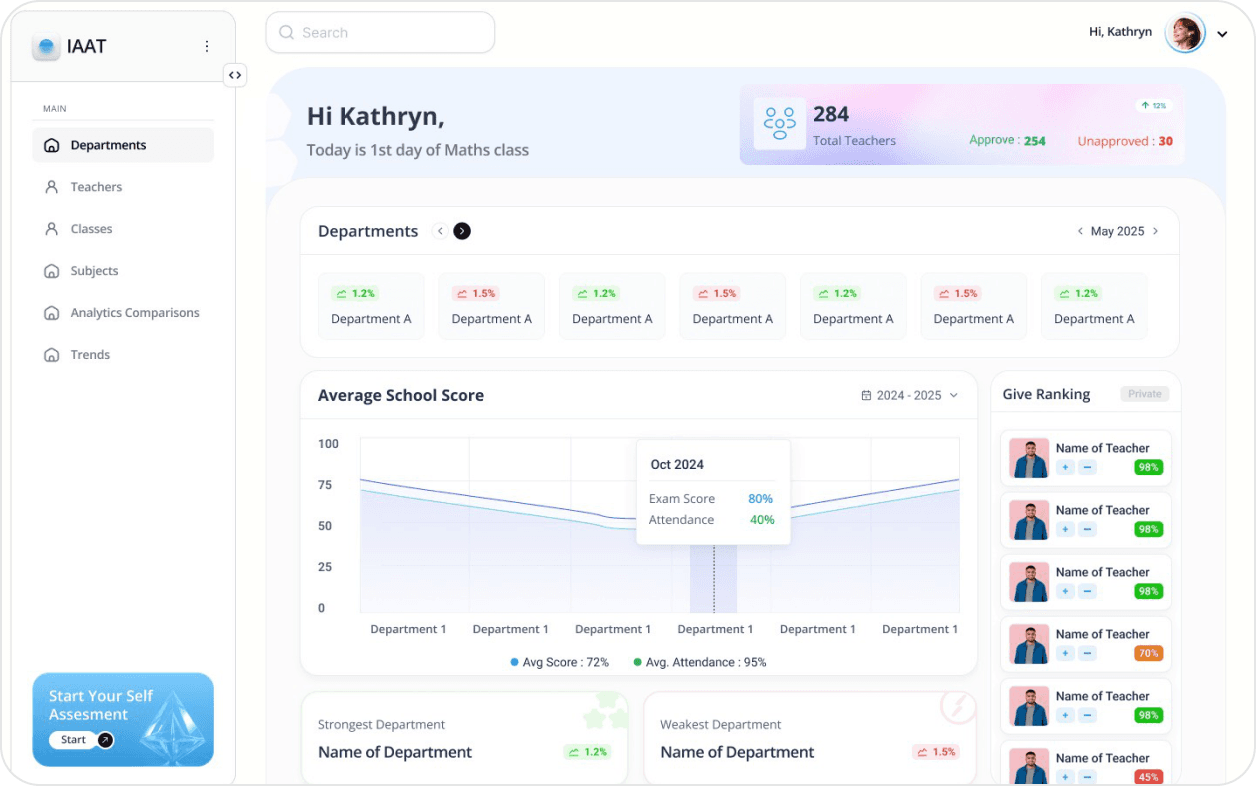
Task: Open the three-dot menu beside IAAT
Action: (207, 46)
